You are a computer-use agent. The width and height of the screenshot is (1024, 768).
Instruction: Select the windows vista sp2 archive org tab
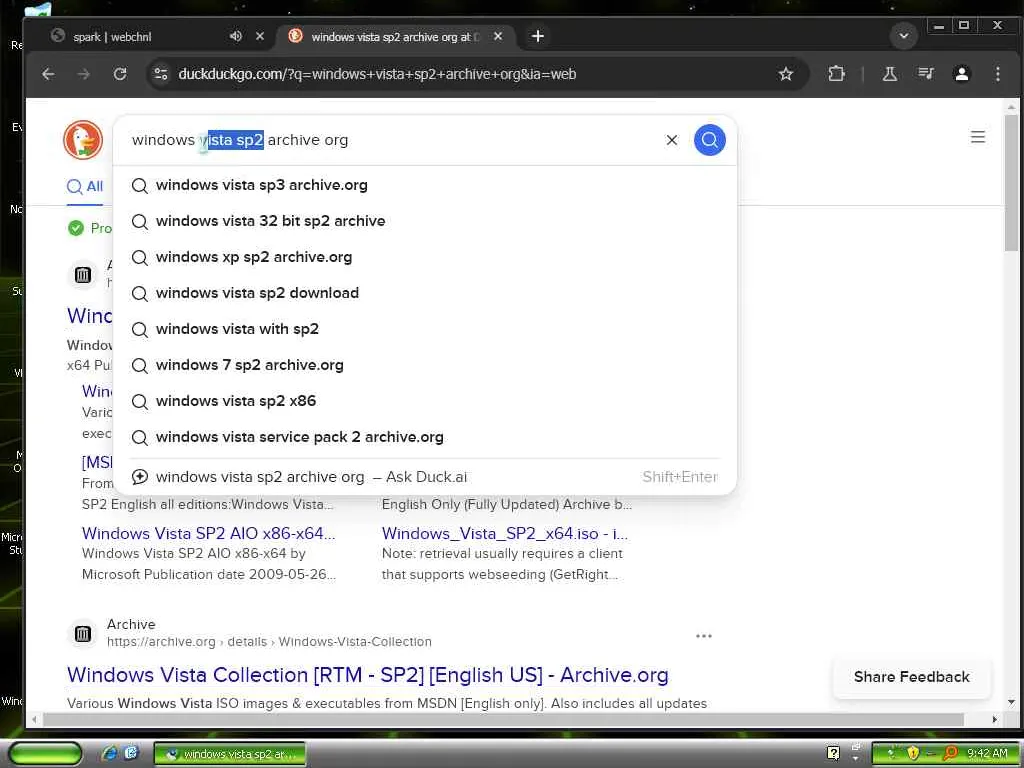pos(396,37)
